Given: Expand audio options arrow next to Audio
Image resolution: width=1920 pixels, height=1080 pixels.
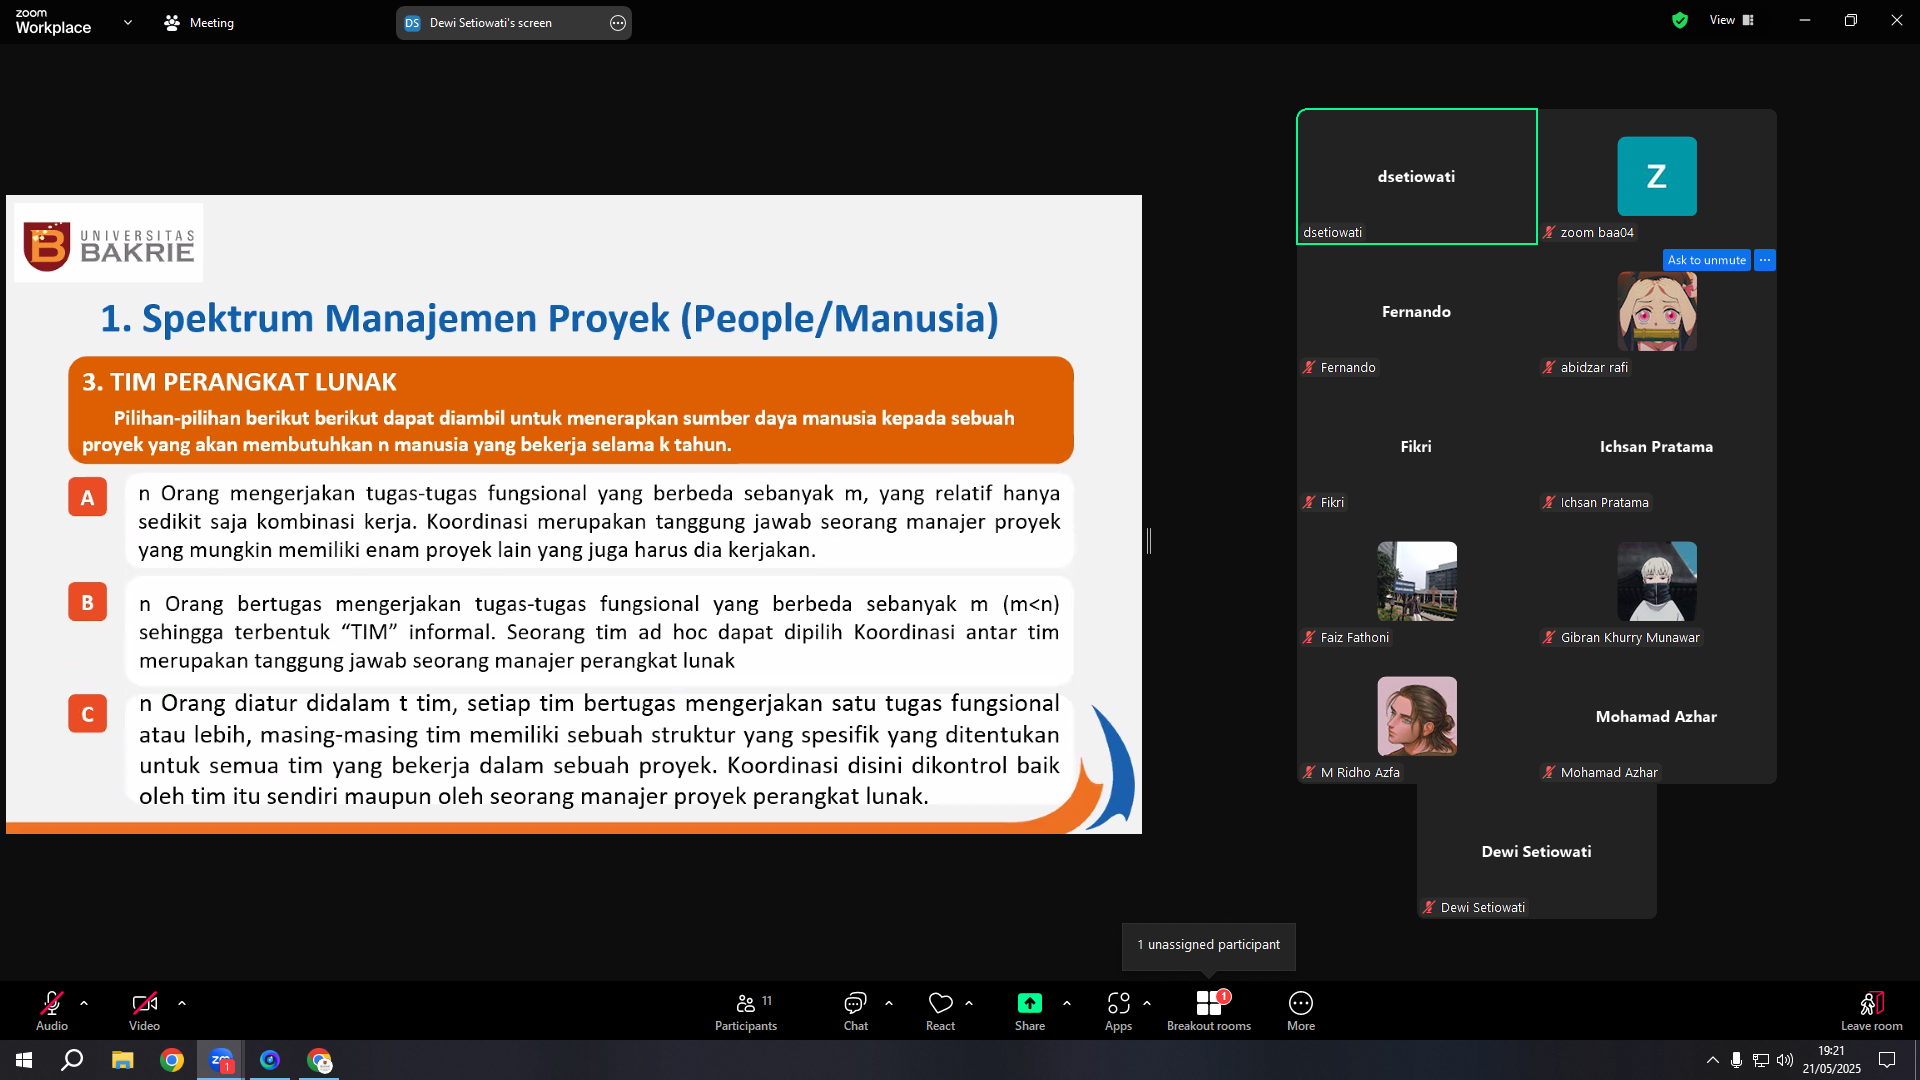Looking at the screenshot, I should pyautogui.click(x=84, y=1003).
